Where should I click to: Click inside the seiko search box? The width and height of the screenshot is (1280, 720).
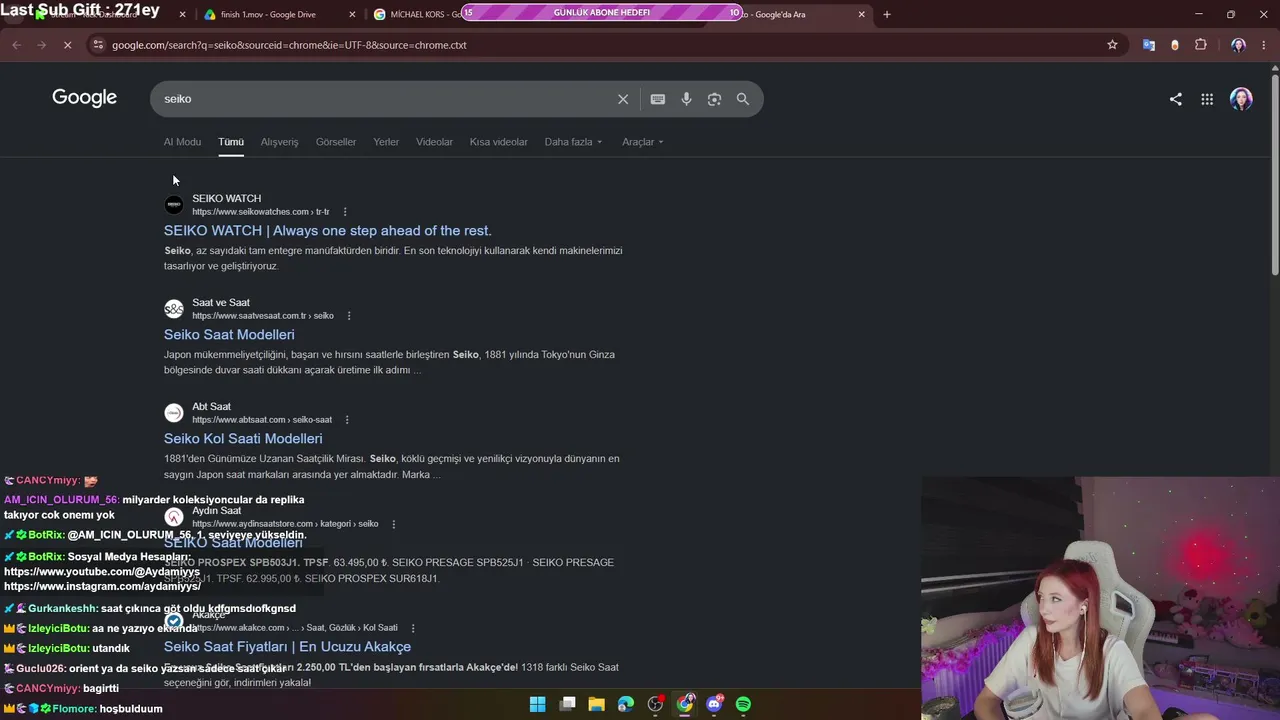pos(385,99)
